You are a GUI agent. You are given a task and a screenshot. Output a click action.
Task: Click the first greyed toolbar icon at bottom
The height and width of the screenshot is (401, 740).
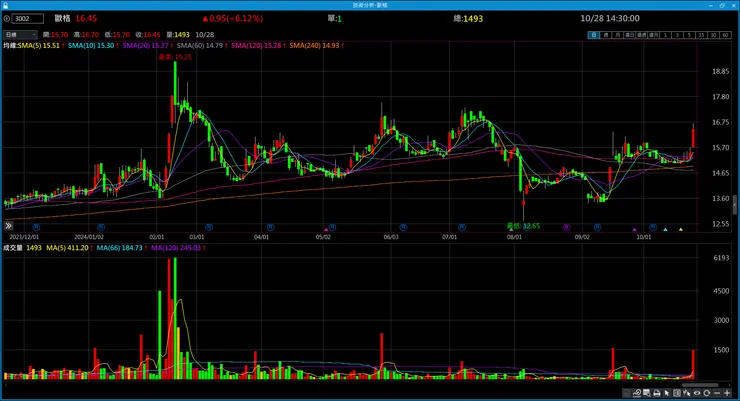tap(626, 393)
